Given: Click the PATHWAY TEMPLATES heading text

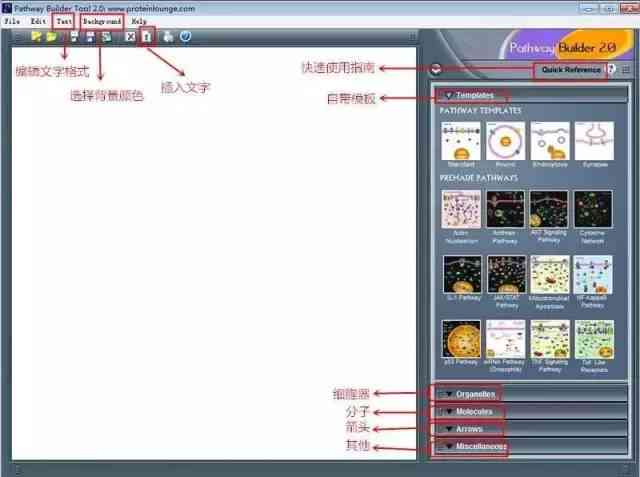Looking at the screenshot, I should pos(480,111).
